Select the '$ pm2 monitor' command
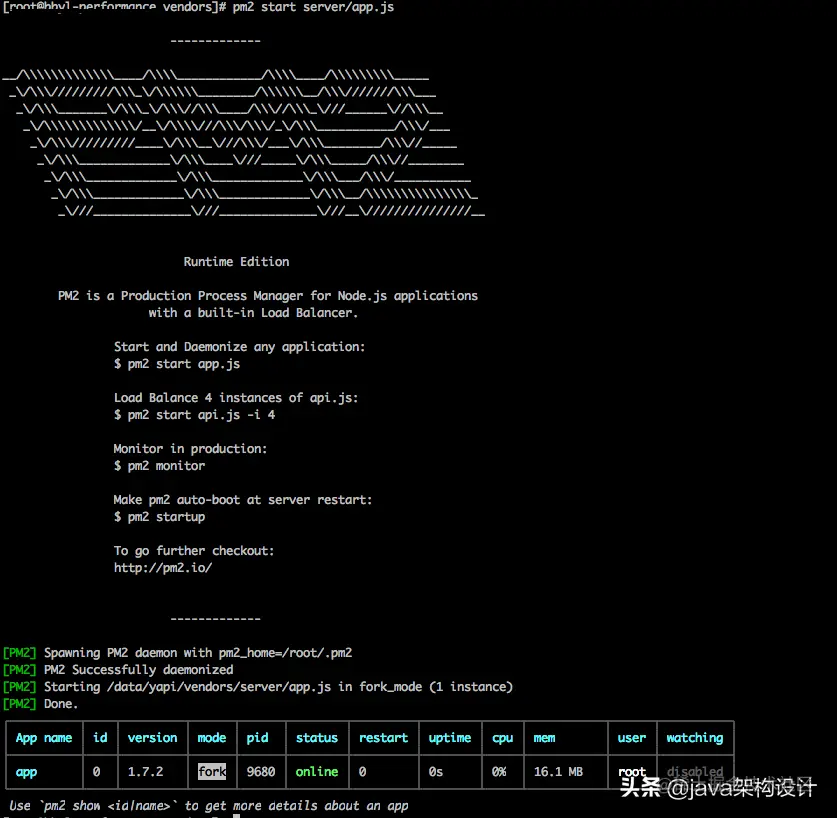Screen dimensions: 837x818 coord(159,466)
